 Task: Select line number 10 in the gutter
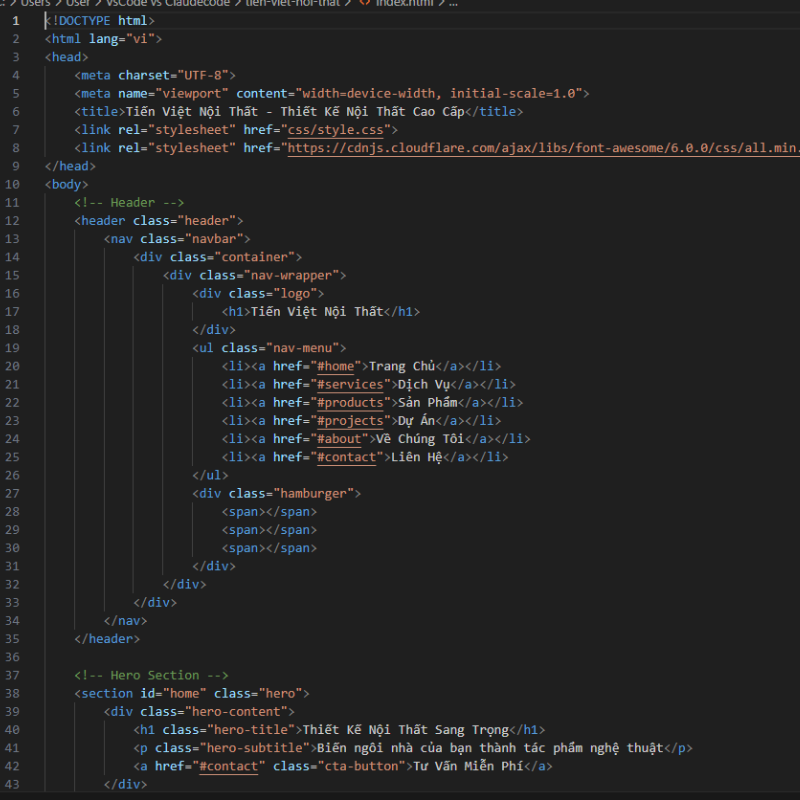click(x=13, y=185)
